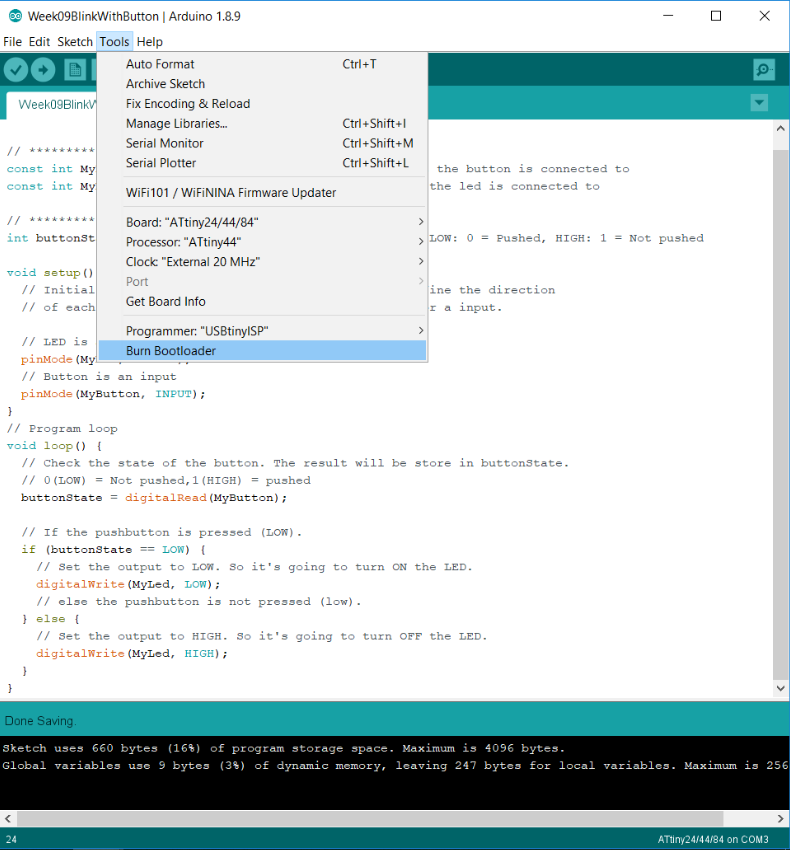Screen dimensions: 791x850
Task: Select Fix Encoding & Reload
Action: [x=262, y=104]
